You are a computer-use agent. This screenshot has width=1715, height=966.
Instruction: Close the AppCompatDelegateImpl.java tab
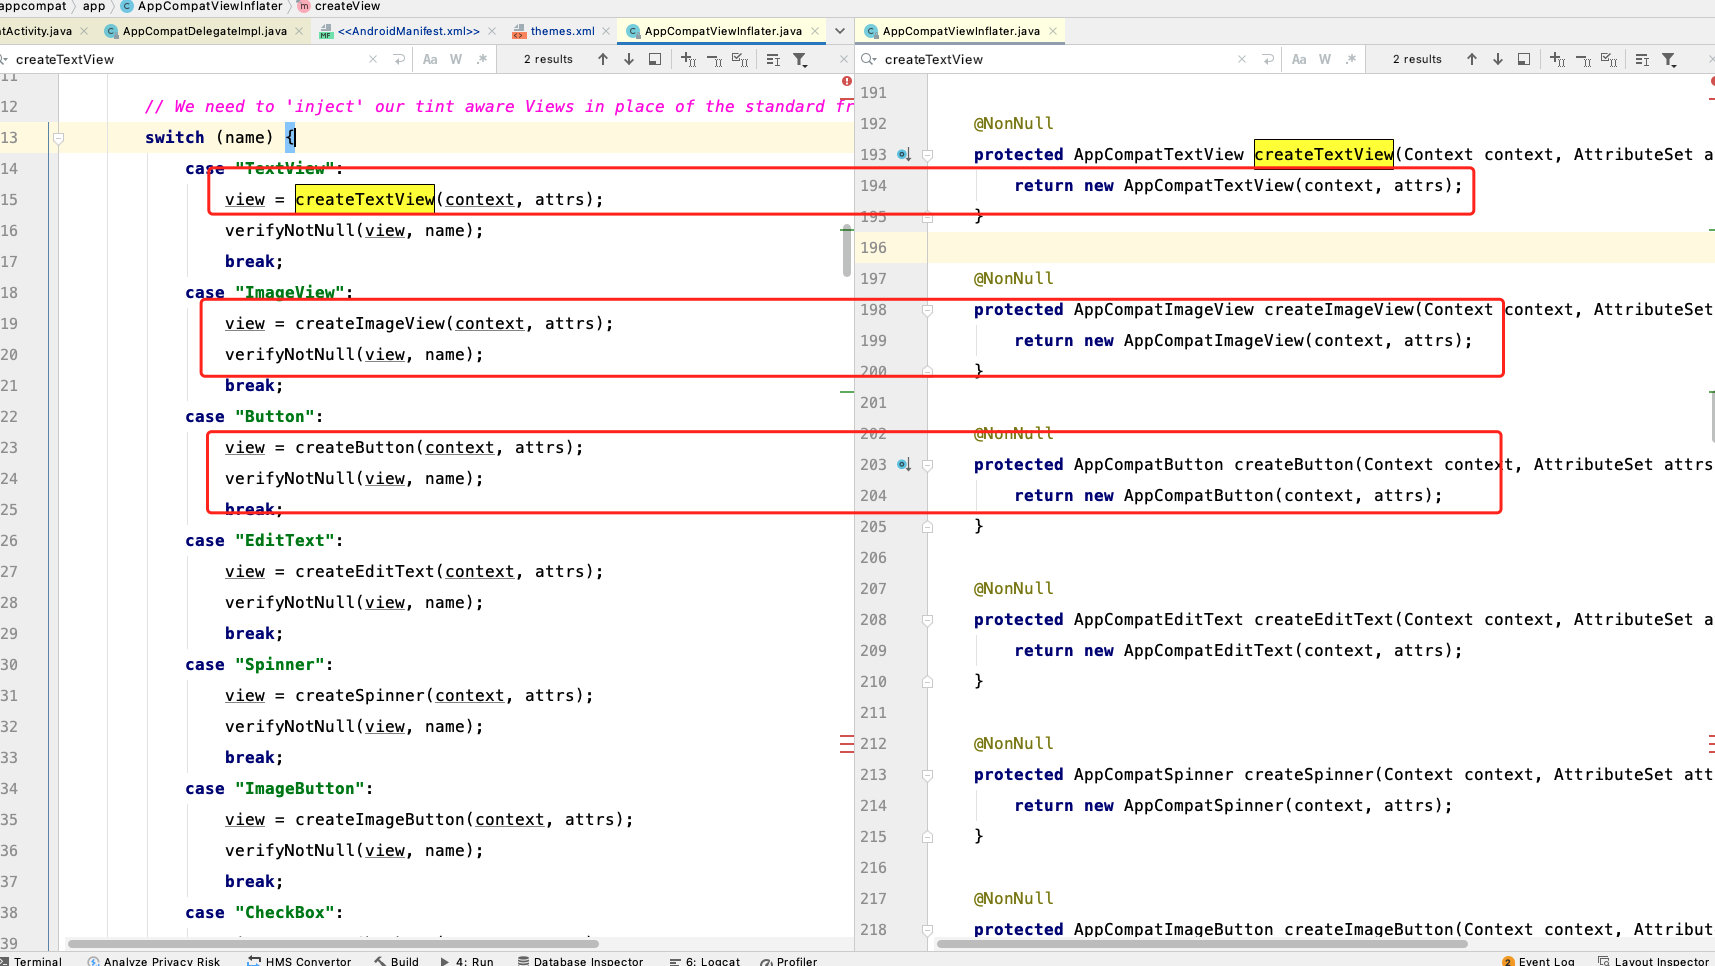coord(299,31)
